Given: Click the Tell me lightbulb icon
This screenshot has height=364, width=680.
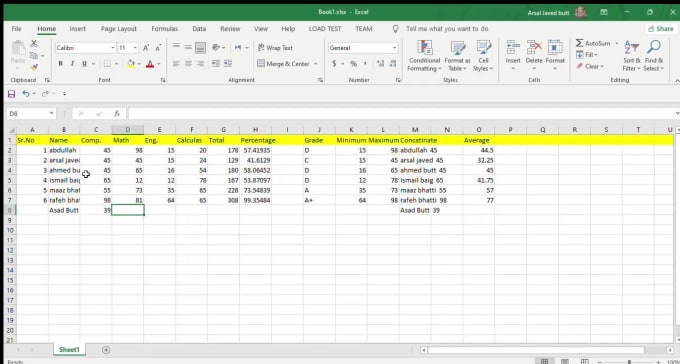Looking at the screenshot, I should (395, 29).
